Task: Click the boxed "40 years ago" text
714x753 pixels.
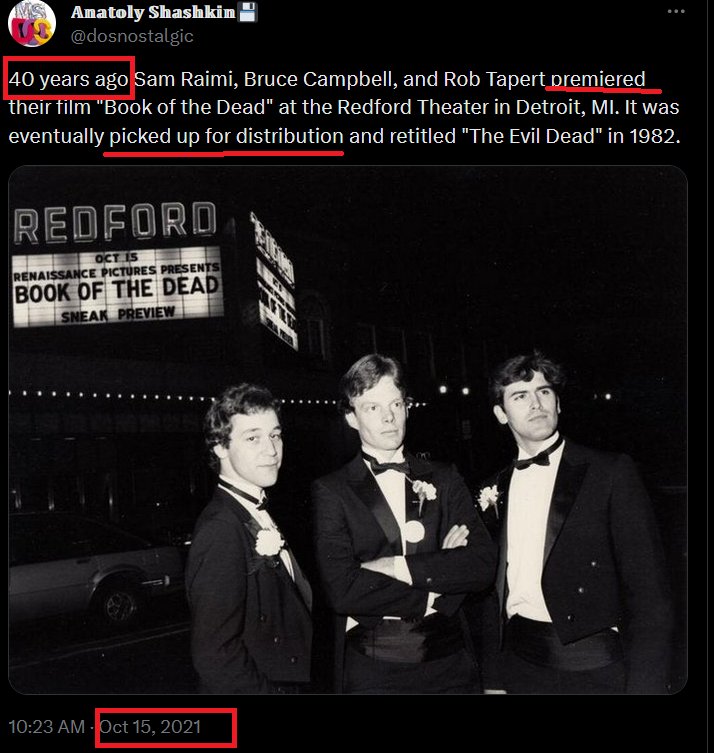Action: (69, 79)
